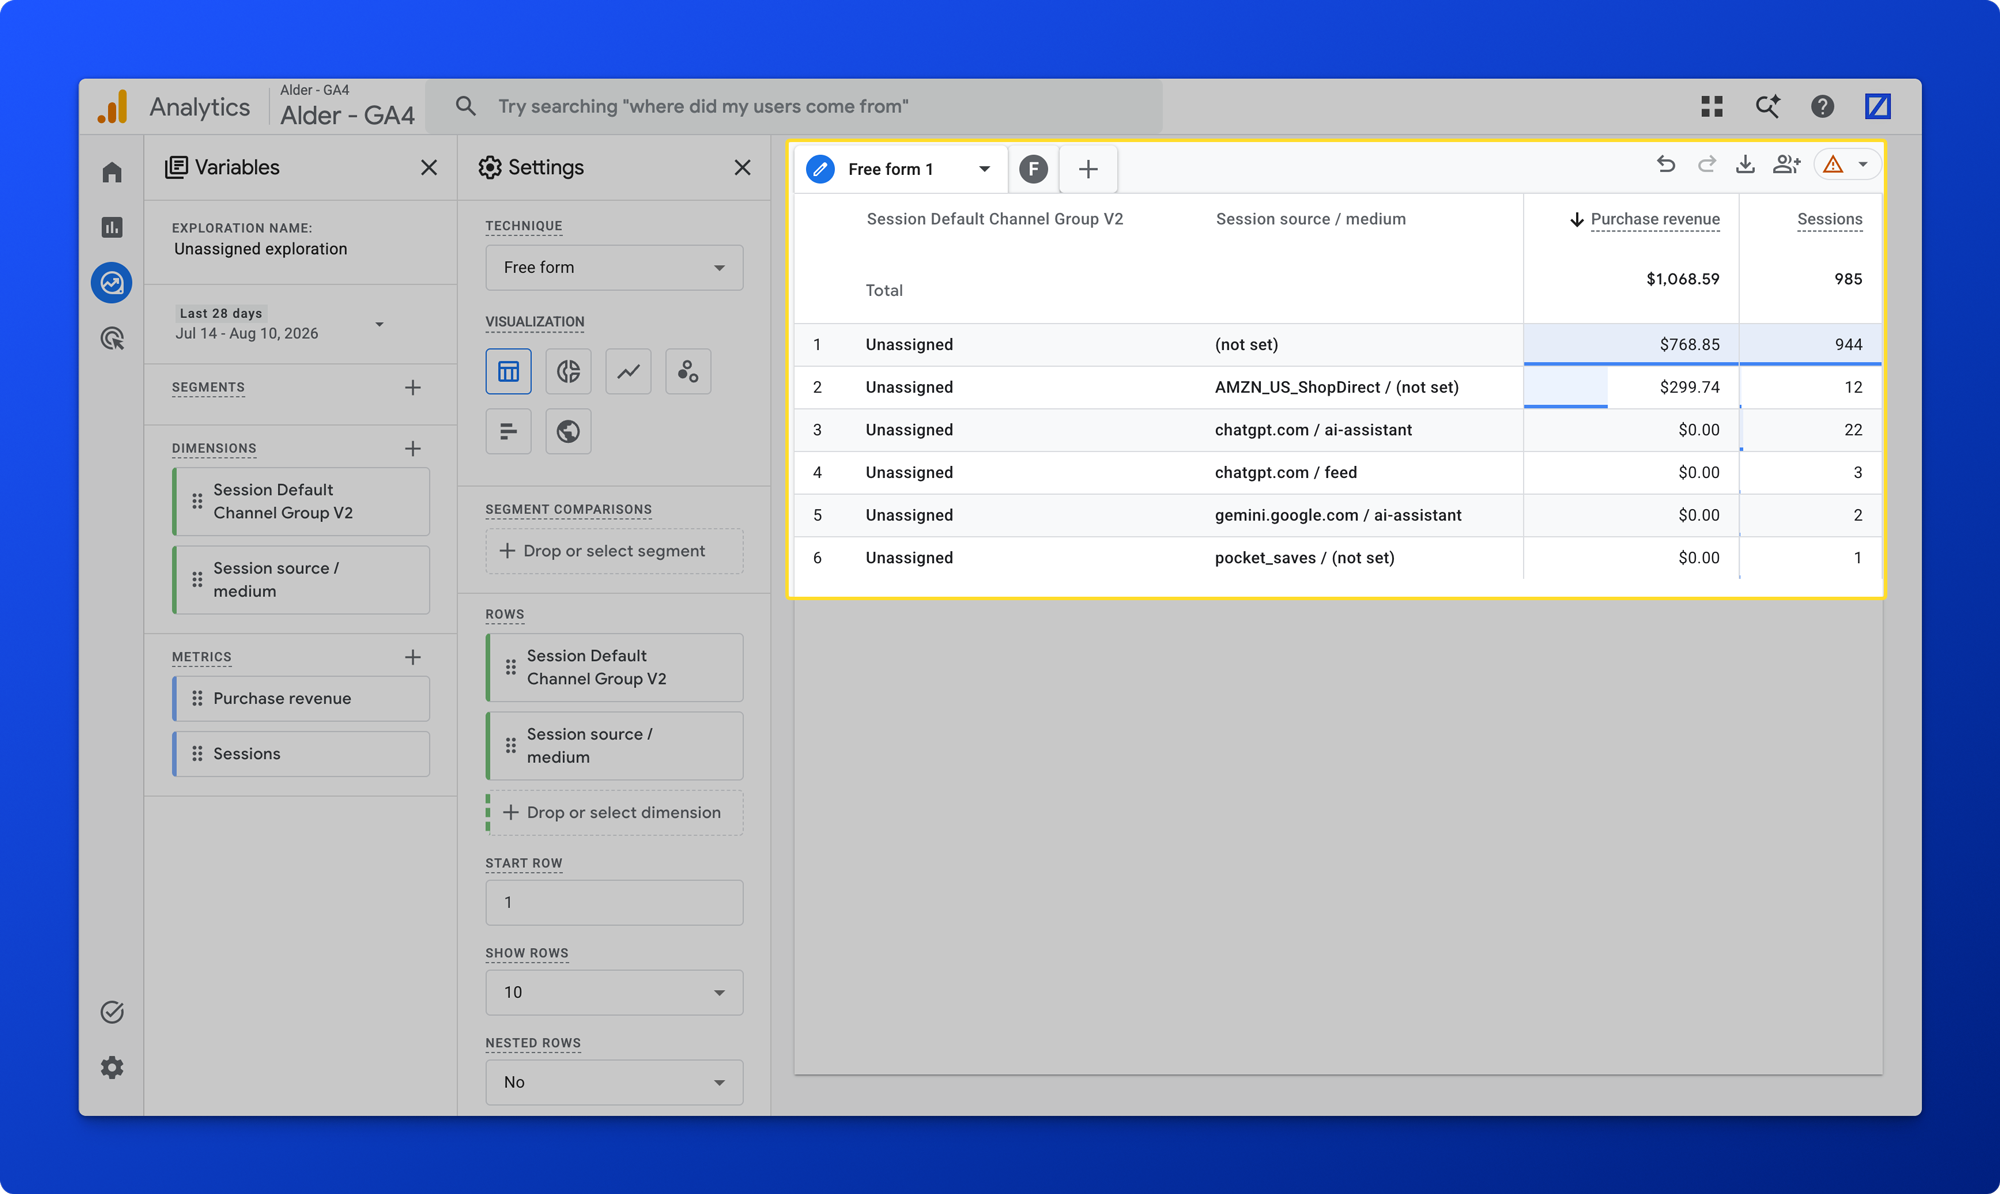The width and height of the screenshot is (2000, 1194).
Task: Close the Variables panel
Action: 429,167
